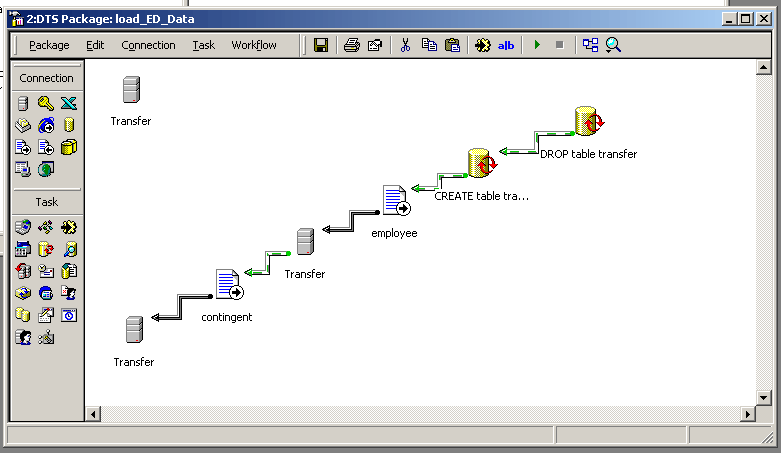Add a Transfer Jobs clock task
The image size is (781, 453).
tap(69, 315)
